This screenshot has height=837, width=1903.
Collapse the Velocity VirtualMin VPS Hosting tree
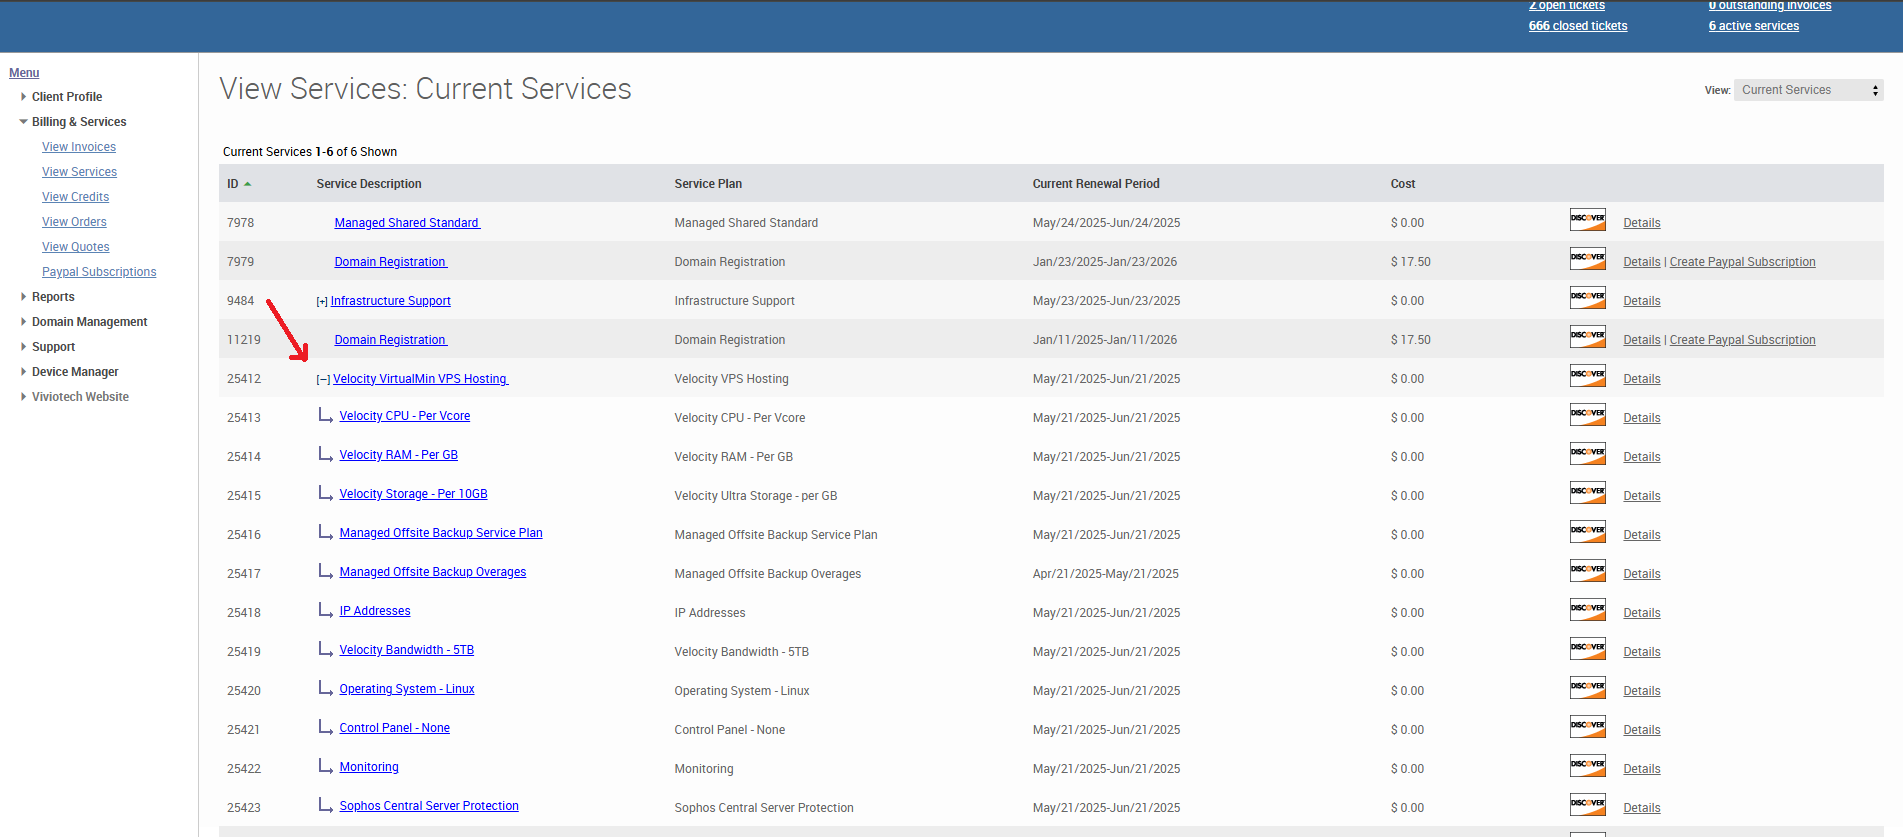[323, 380]
